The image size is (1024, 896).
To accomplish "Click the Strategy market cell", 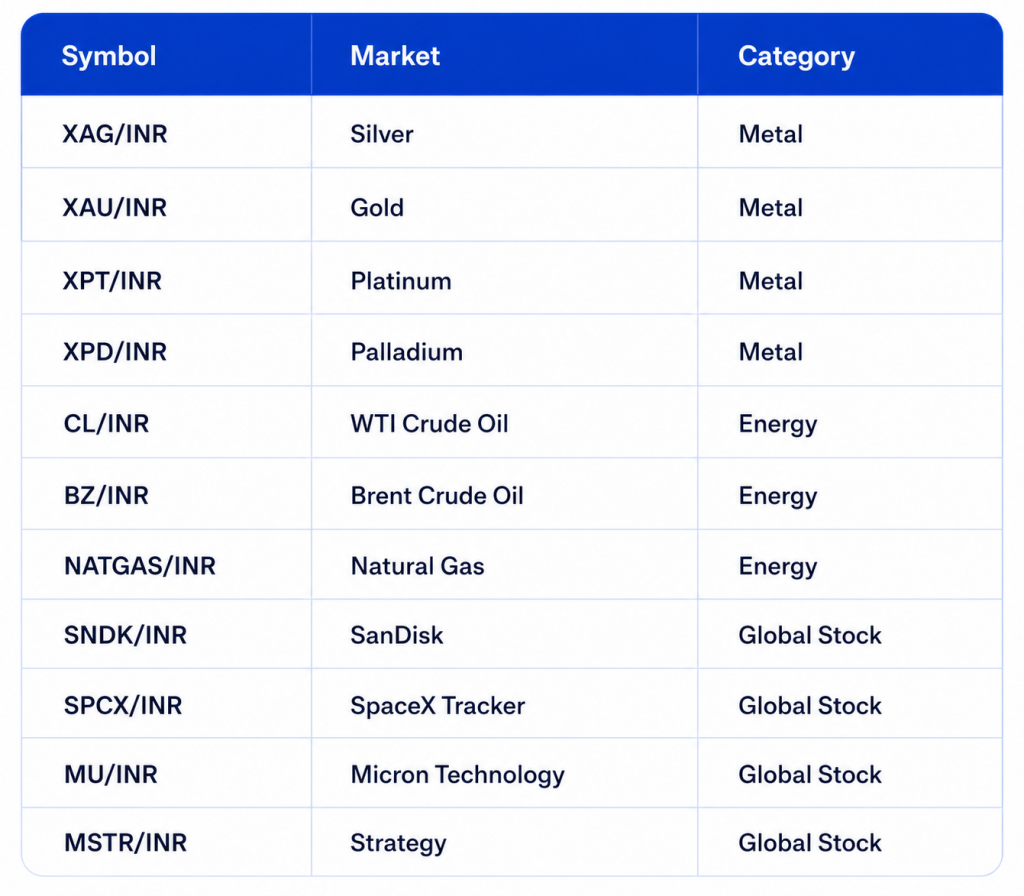I will click(x=398, y=844).
